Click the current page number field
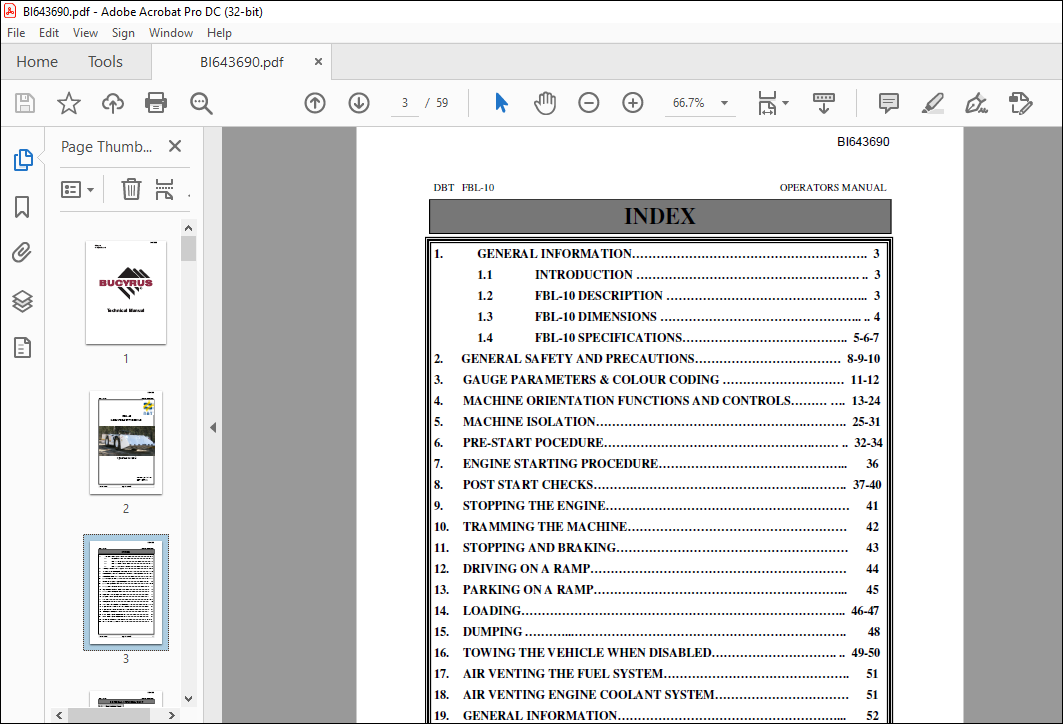Image resolution: width=1063 pixels, height=724 pixels. tap(405, 103)
